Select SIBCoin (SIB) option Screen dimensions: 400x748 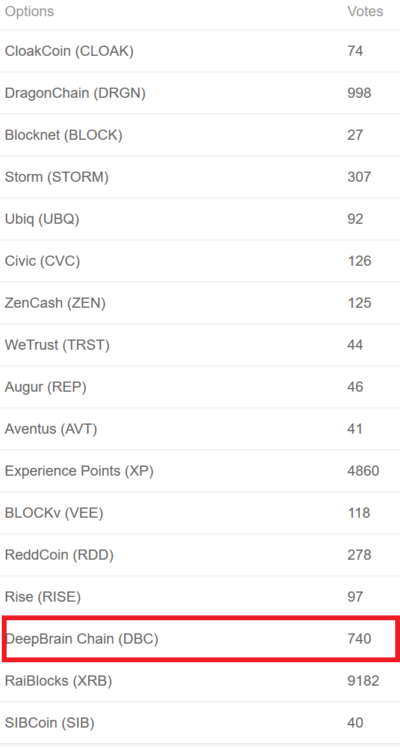[x=200, y=723]
